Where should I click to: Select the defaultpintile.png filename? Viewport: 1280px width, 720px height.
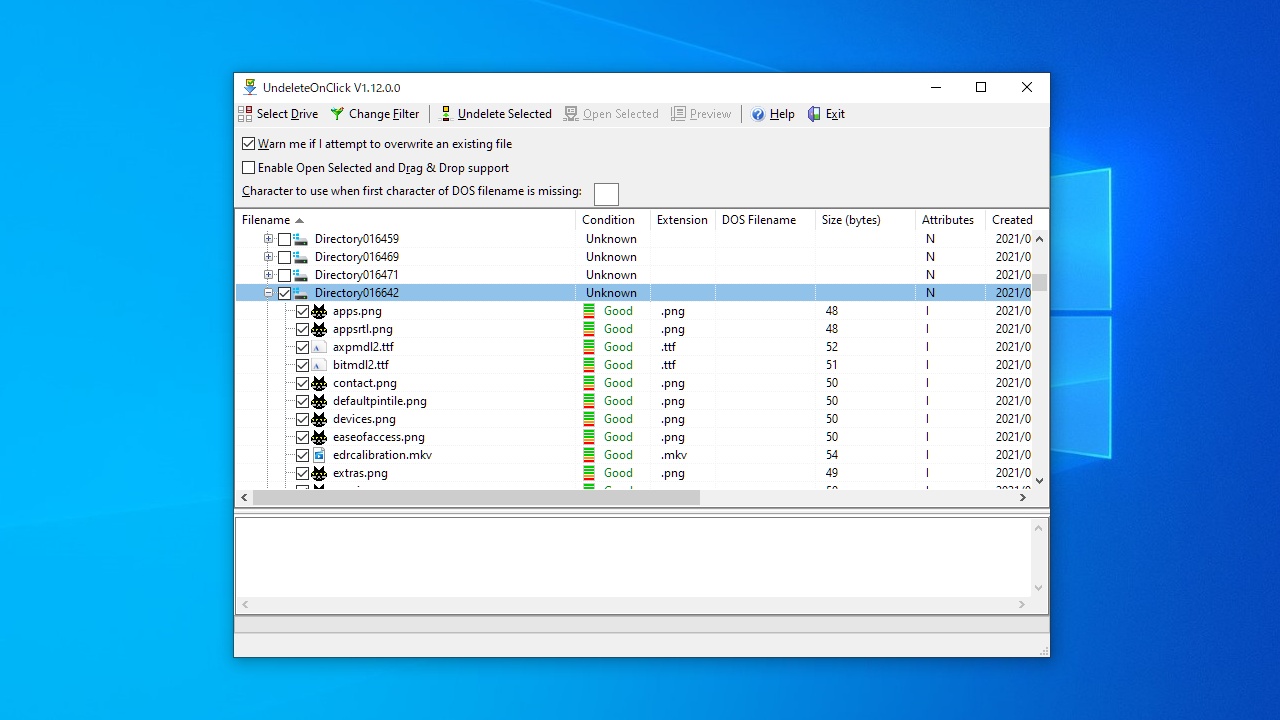380,401
